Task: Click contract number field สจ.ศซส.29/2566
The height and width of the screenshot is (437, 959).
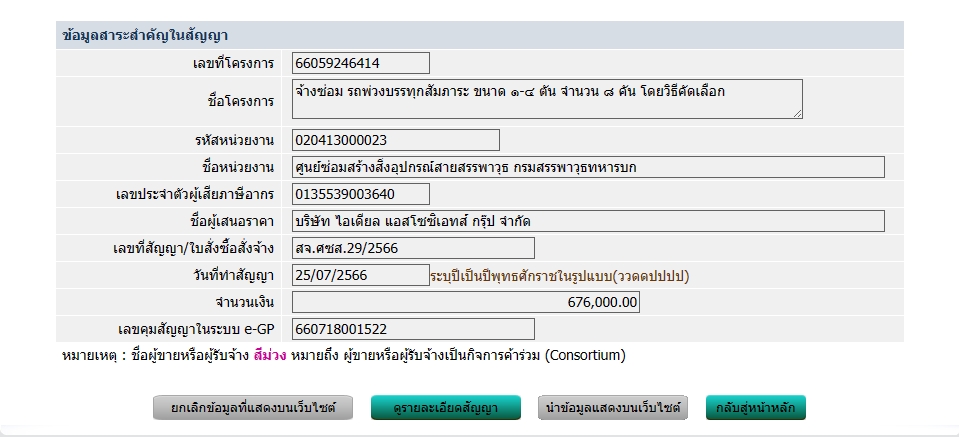Action: click(413, 248)
